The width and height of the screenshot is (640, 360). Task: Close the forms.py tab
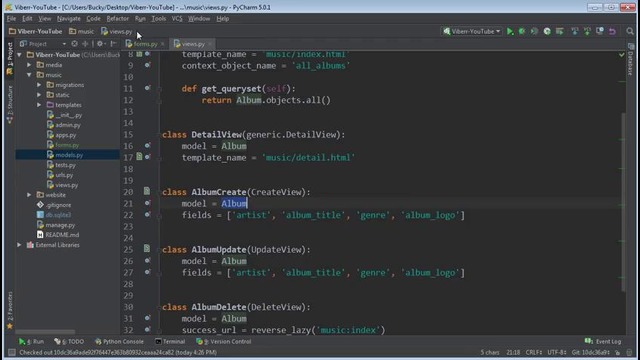coord(162,44)
